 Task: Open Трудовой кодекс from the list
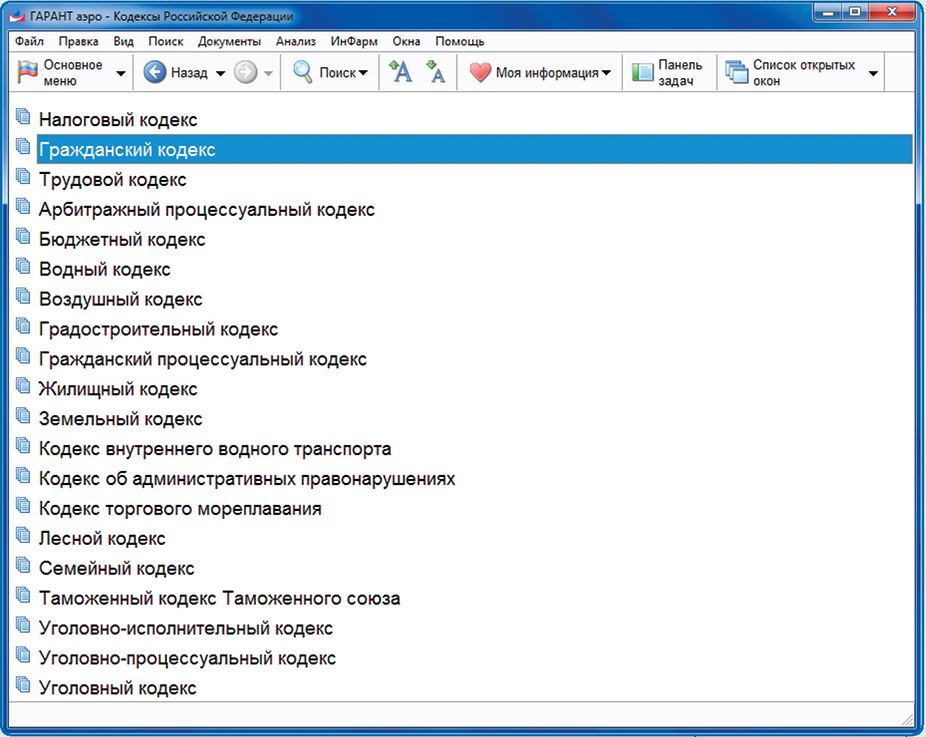112,180
